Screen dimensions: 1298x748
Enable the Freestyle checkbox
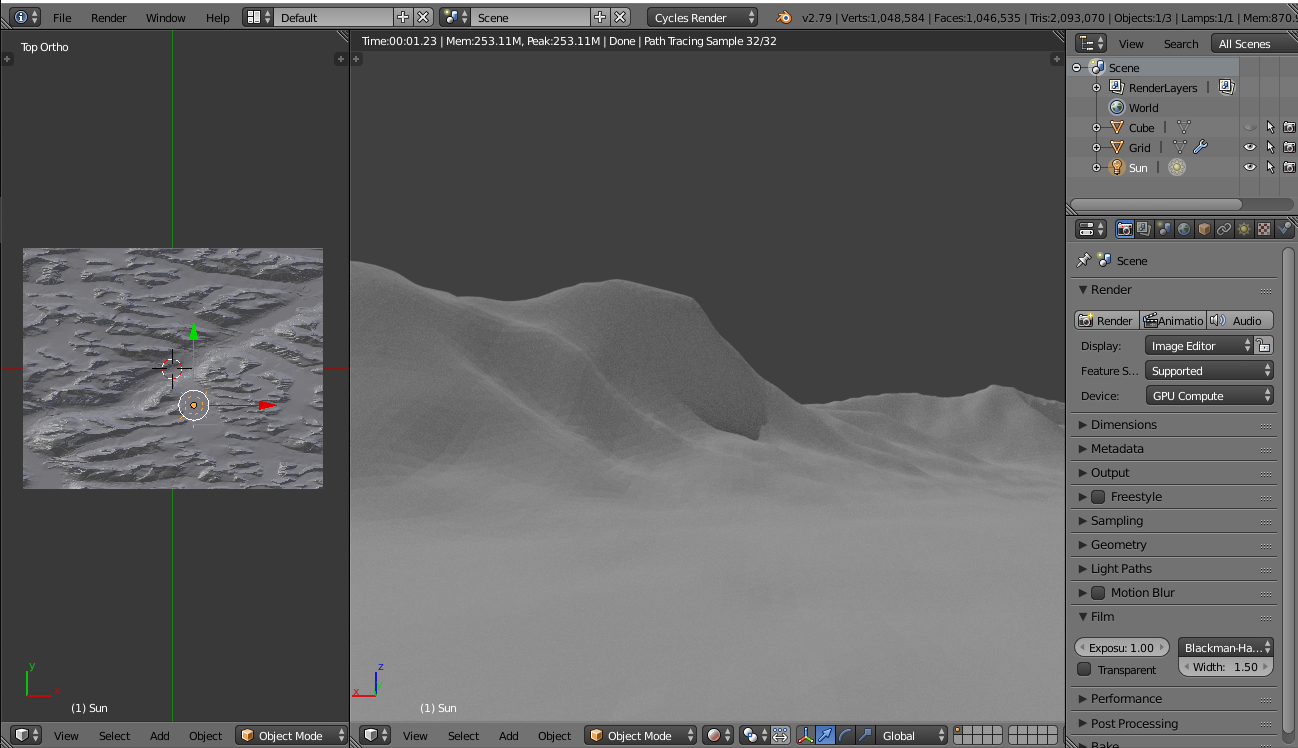[x=1098, y=496]
